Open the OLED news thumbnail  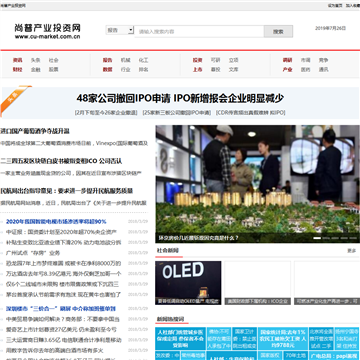click(188, 283)
